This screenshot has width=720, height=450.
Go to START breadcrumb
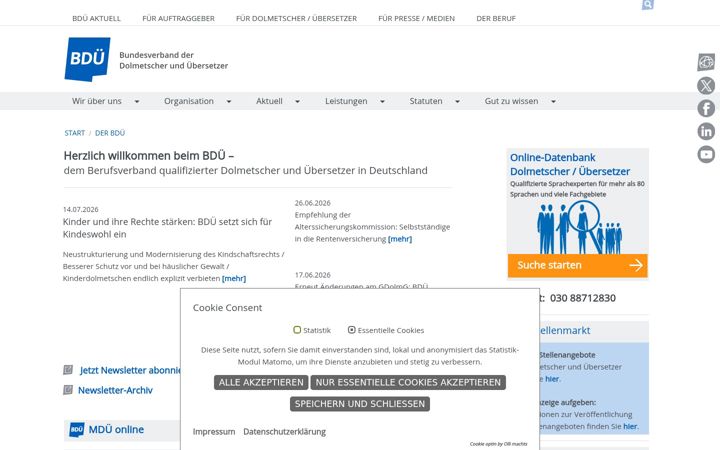pyautogui.click(x=74, y=133)
